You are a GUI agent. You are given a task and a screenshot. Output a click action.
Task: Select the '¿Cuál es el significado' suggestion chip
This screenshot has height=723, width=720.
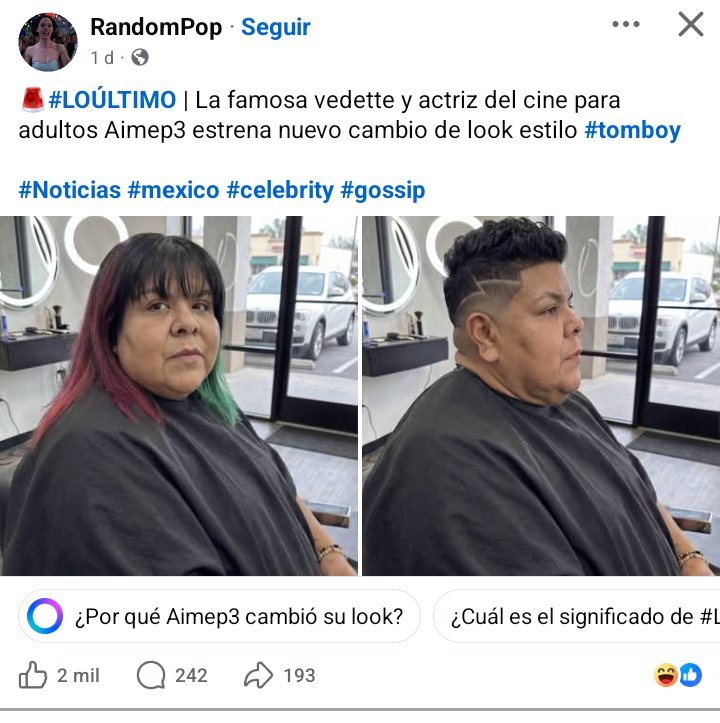coord(577,616)
